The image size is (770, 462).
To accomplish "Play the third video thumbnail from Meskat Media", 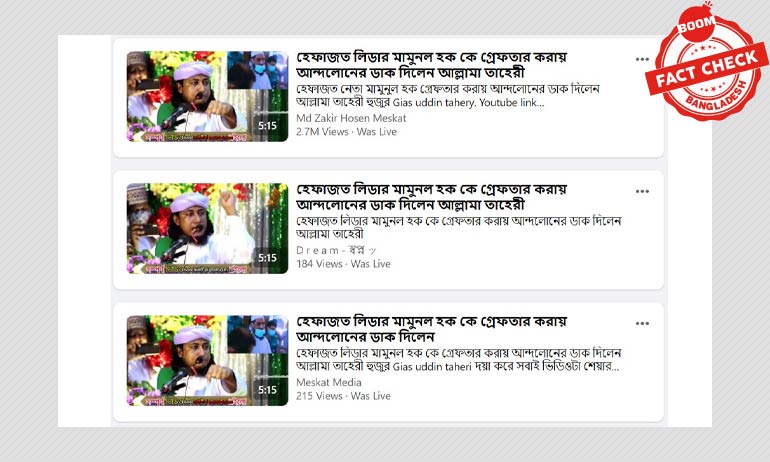I will coord(207,360).
